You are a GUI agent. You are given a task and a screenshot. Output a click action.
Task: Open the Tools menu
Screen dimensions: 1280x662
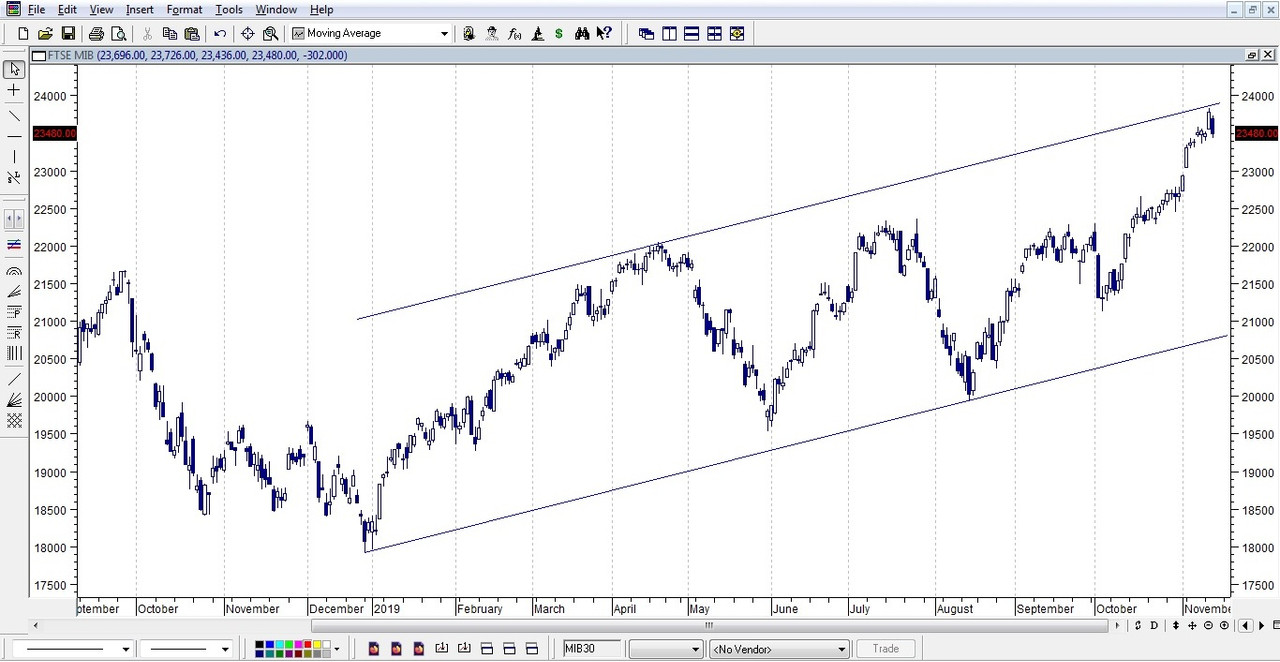coord(229,9)
